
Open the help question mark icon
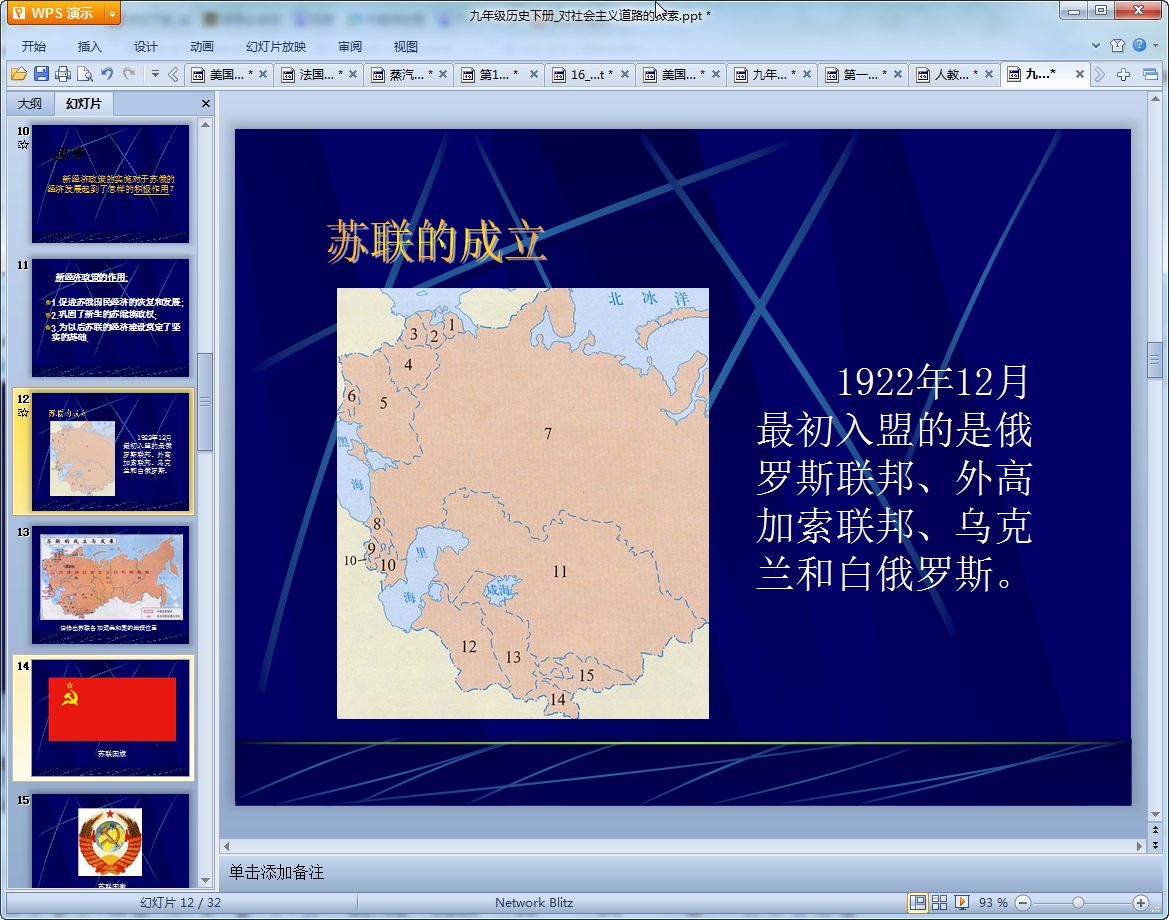(x=1139, y=45)
